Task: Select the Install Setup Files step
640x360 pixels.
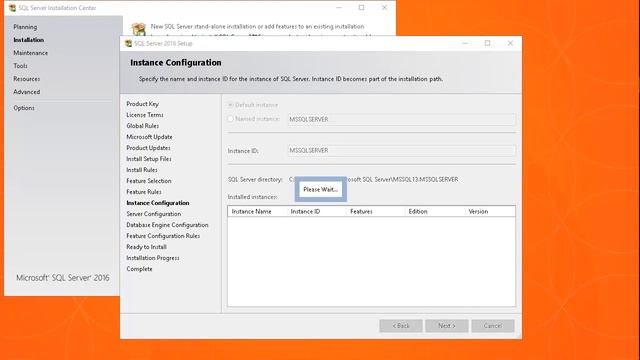Action: coord(149,159)
